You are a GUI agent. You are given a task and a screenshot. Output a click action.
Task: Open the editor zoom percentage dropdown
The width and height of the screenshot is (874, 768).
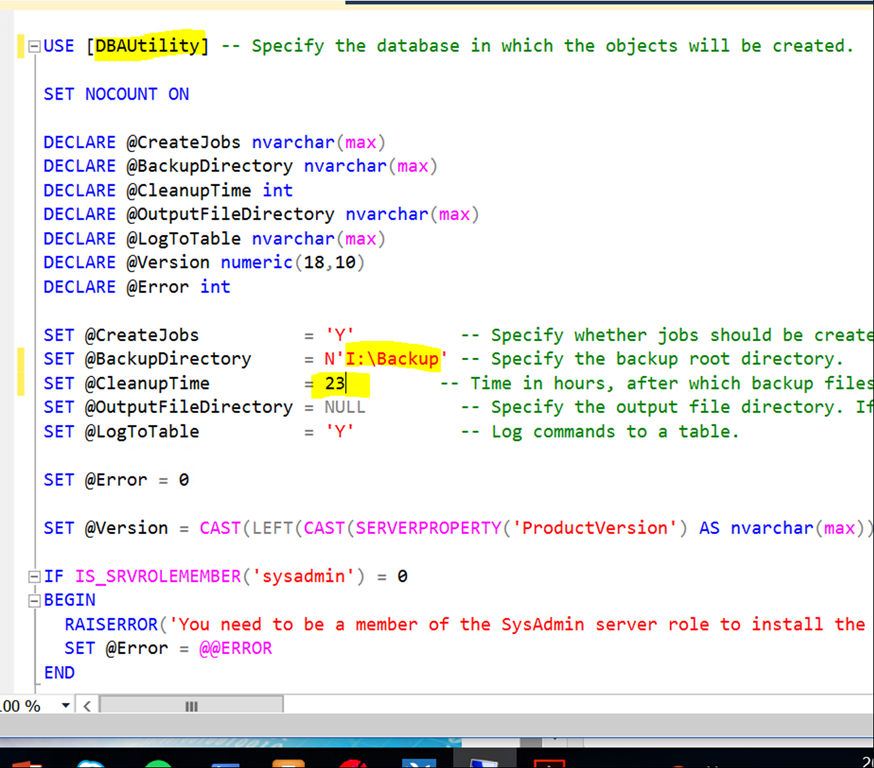(x=66, y=706)
